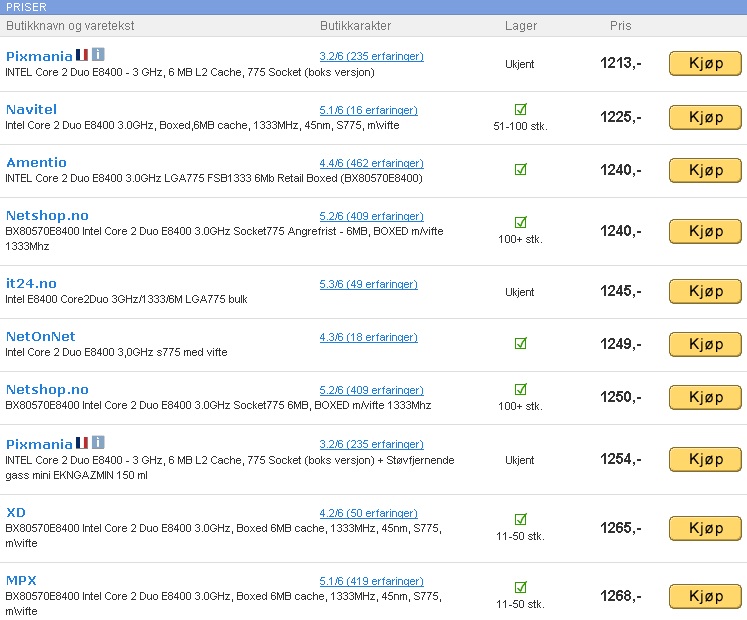Click Kjøp for Netshop.no at 1250,-

point(706,397)
